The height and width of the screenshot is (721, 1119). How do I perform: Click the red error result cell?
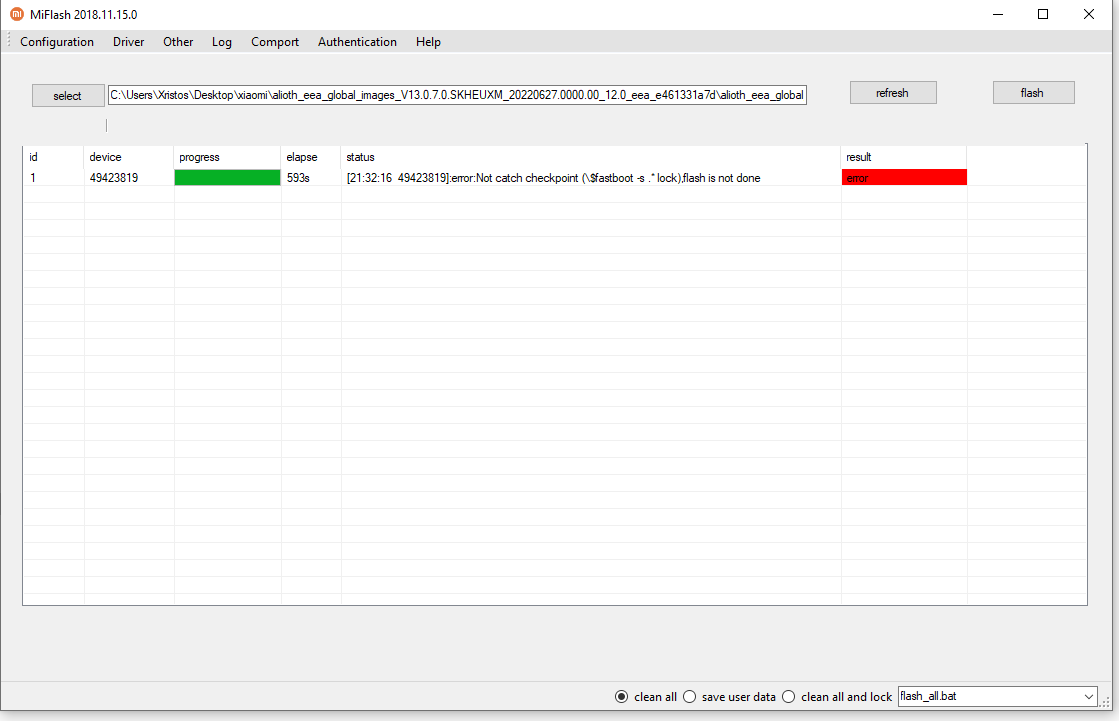pyautogui.click(x=904, y=178)
